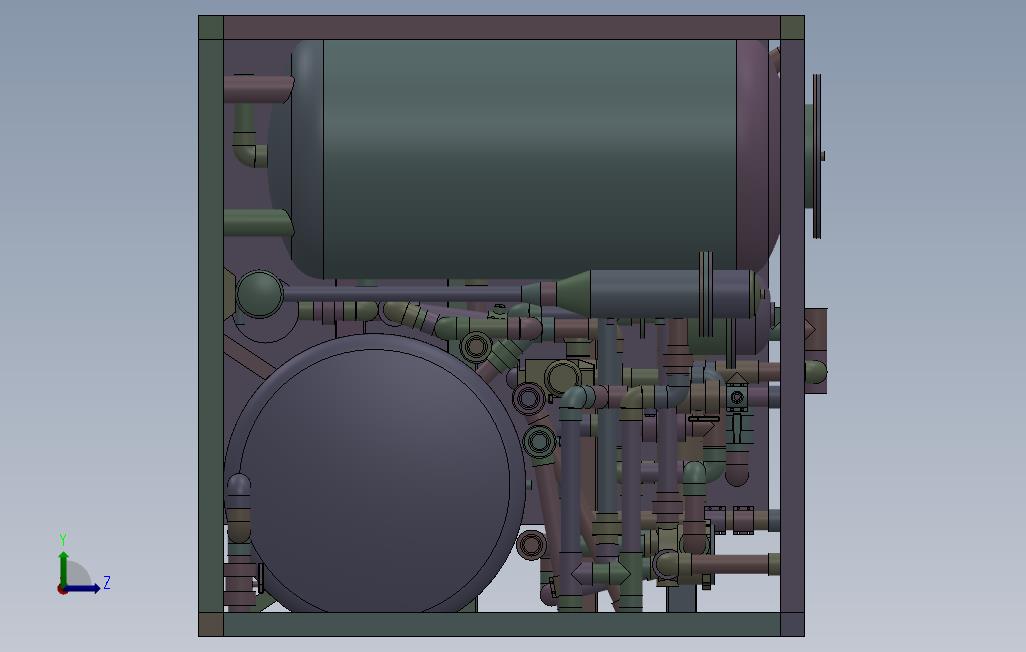Select the left vertical post of the frame
The width and height of the screenshot is (1026, 652).
point(211,325)
